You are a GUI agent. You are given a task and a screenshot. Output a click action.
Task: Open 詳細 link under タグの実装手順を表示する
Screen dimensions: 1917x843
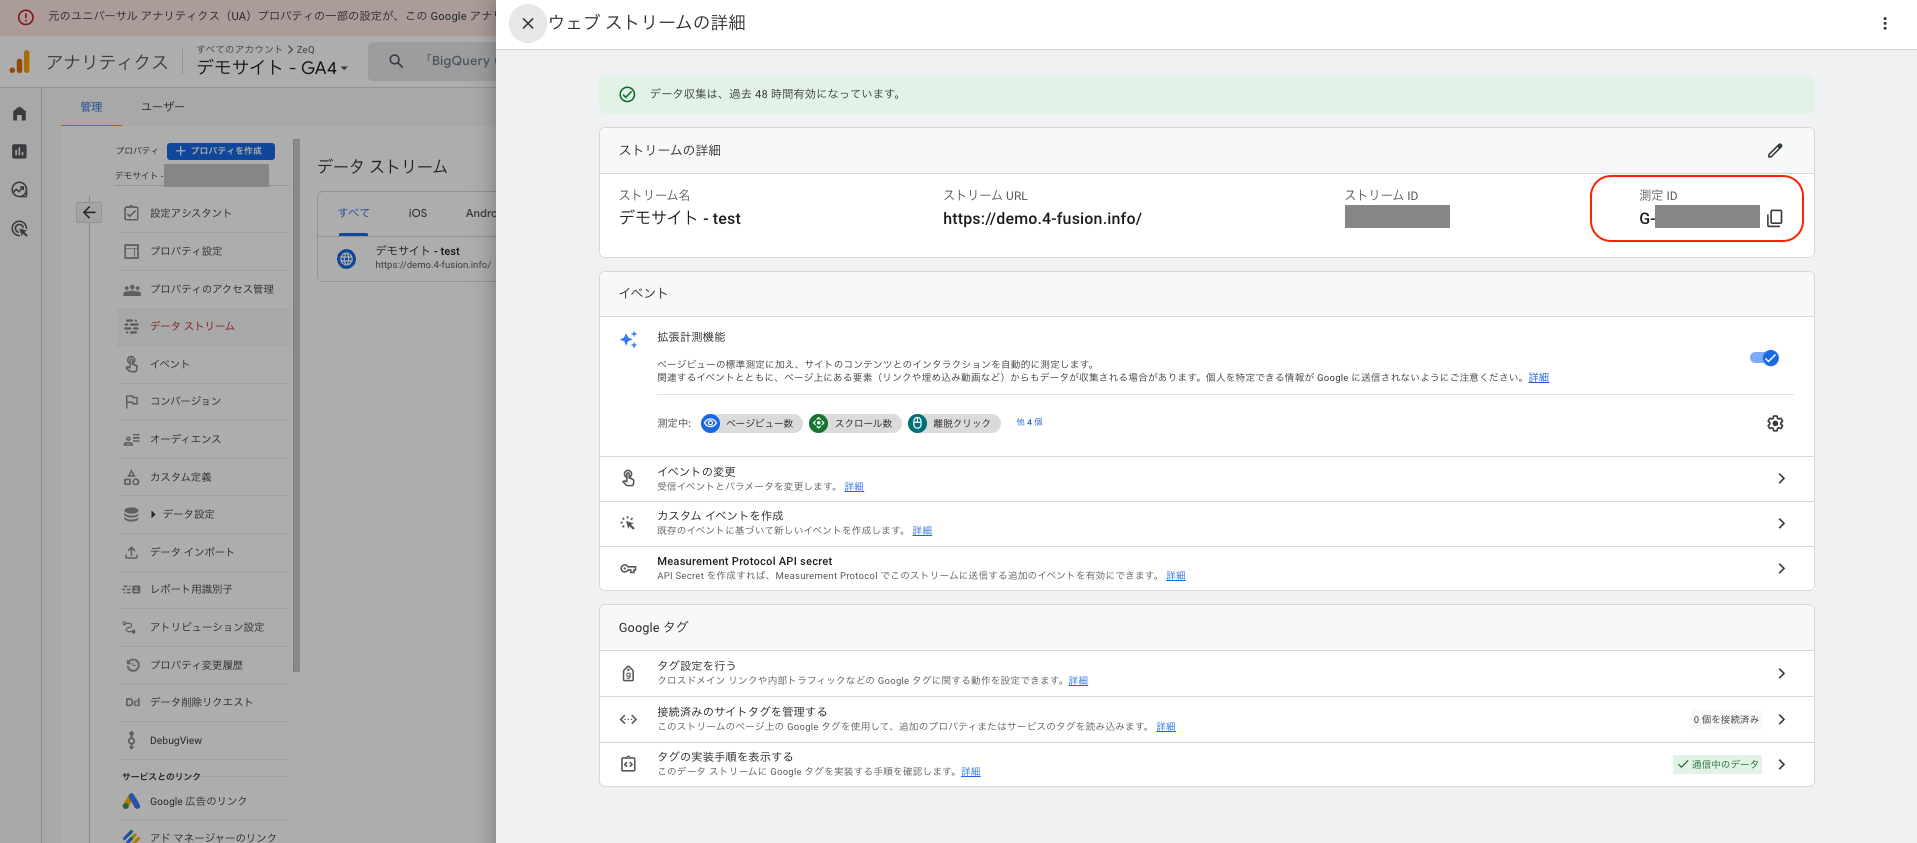971,772
